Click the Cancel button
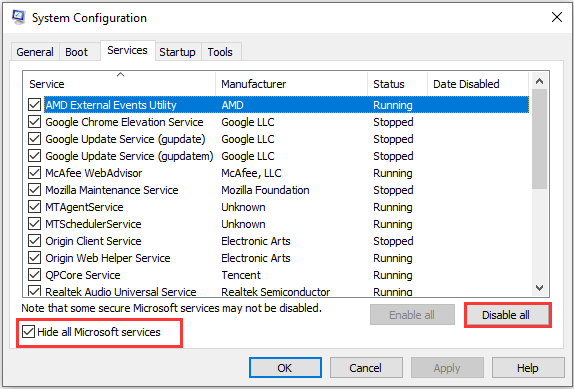This screenshot has width=574, height=389. coord(366,368)
